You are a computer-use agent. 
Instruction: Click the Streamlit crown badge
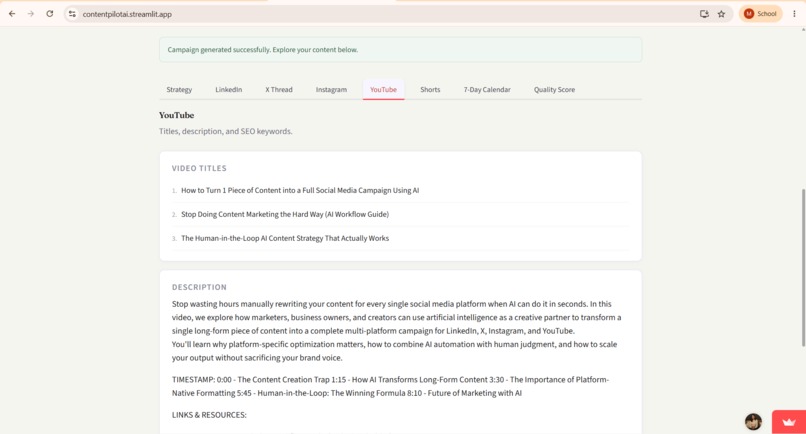tap(789, 422)
